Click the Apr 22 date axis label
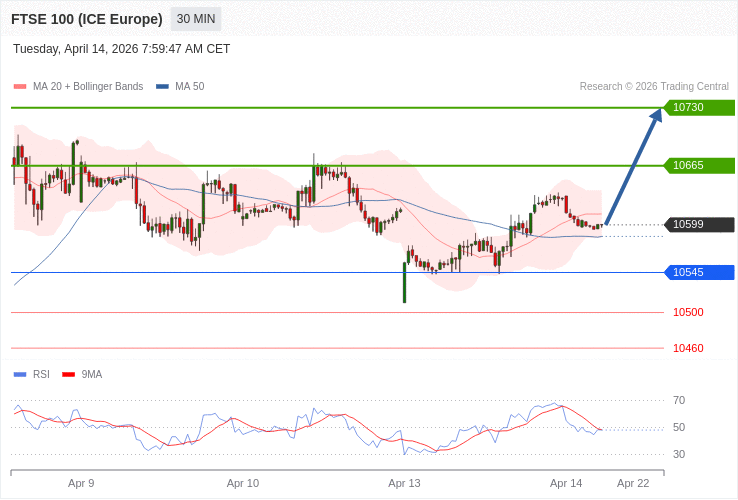The width and height of the screenshot is (738, 500). pos(634,484)
